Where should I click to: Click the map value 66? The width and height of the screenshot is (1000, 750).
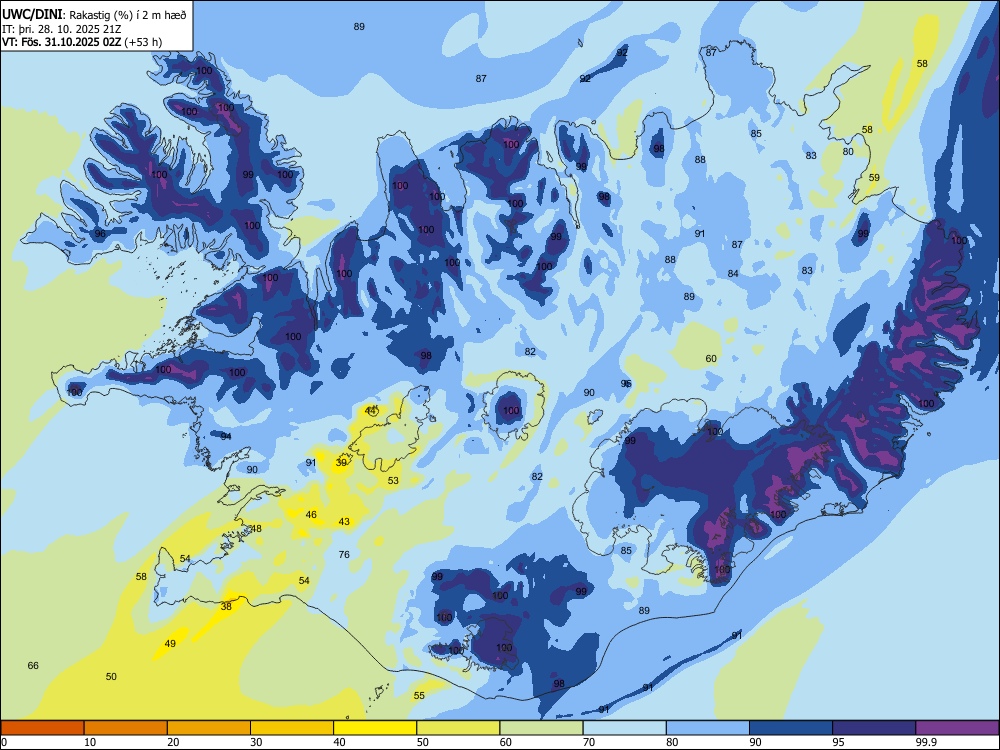[x=33, y=665]
